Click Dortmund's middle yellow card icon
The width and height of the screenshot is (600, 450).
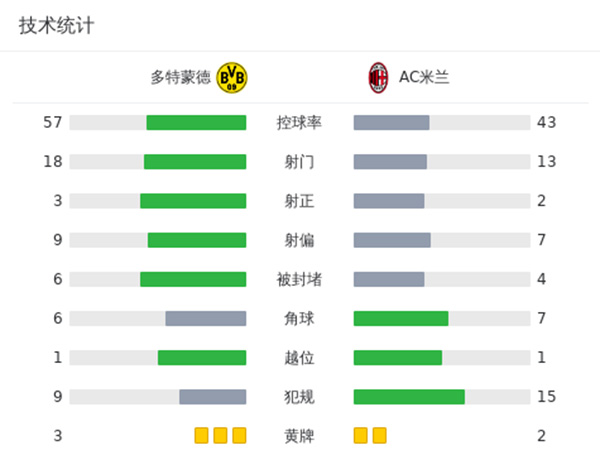(x=220, y=435)
